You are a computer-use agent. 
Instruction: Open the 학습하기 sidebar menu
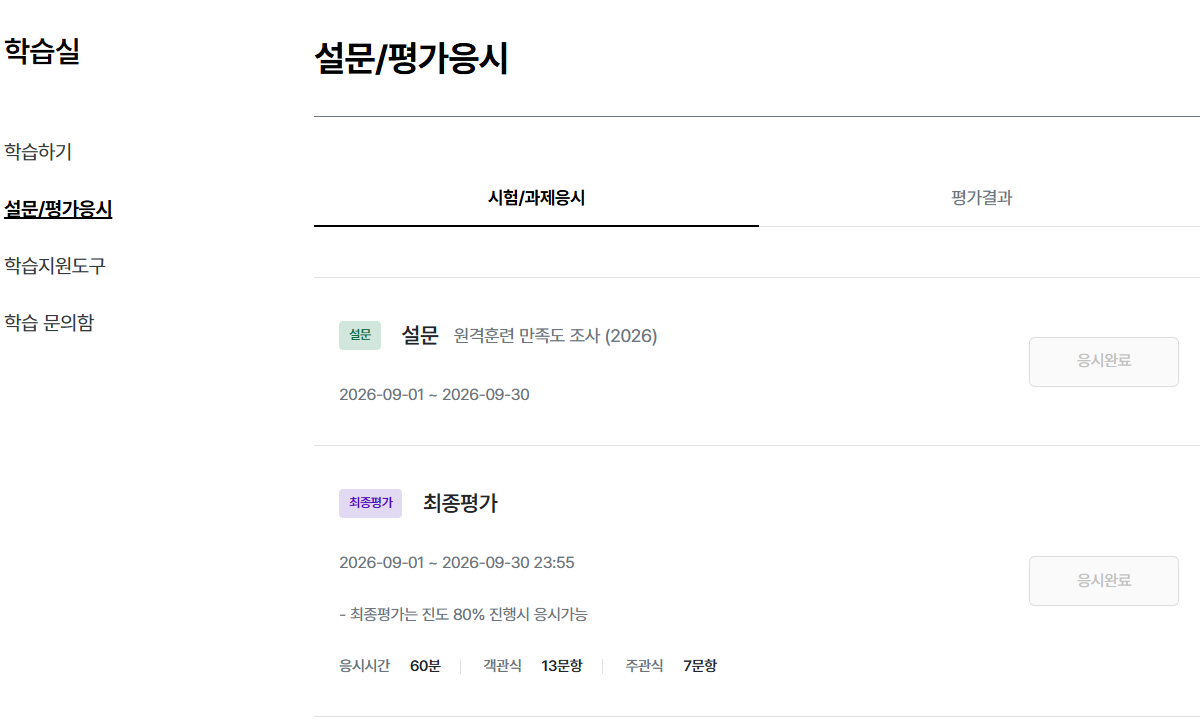(38, 152)
